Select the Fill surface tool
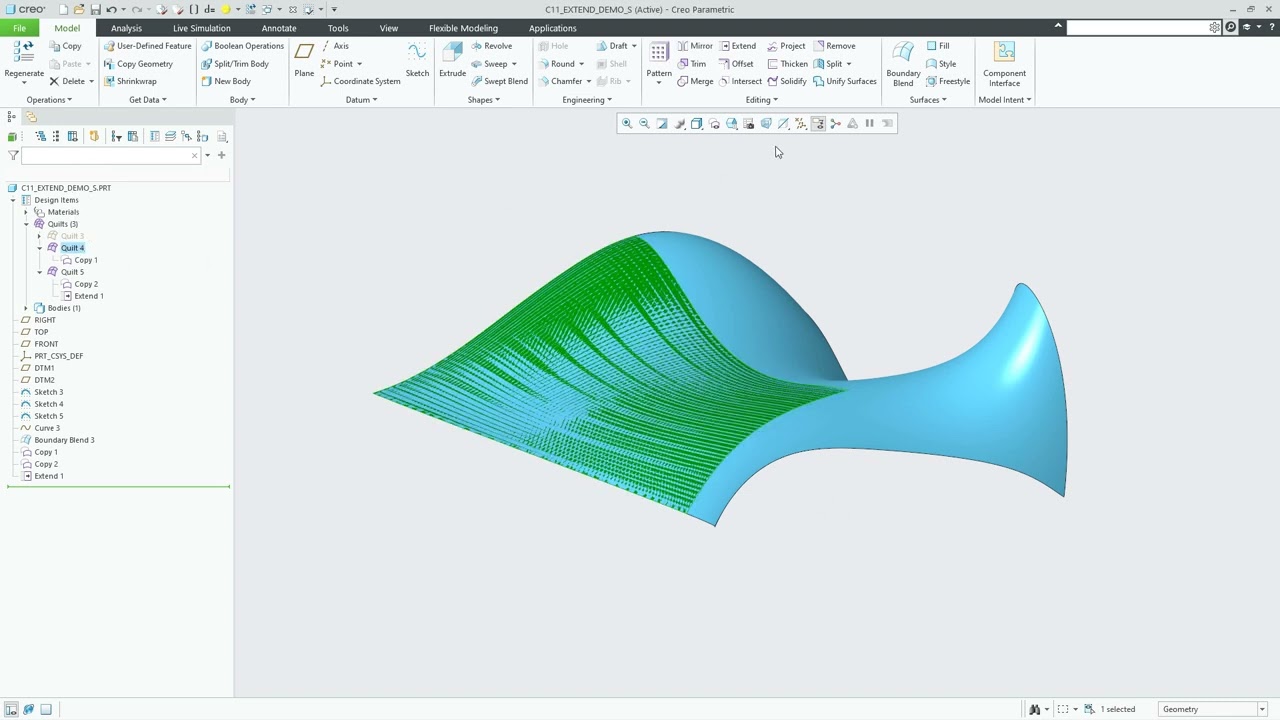Viewport: 1280px width, 720px height. tap(937, 46)
